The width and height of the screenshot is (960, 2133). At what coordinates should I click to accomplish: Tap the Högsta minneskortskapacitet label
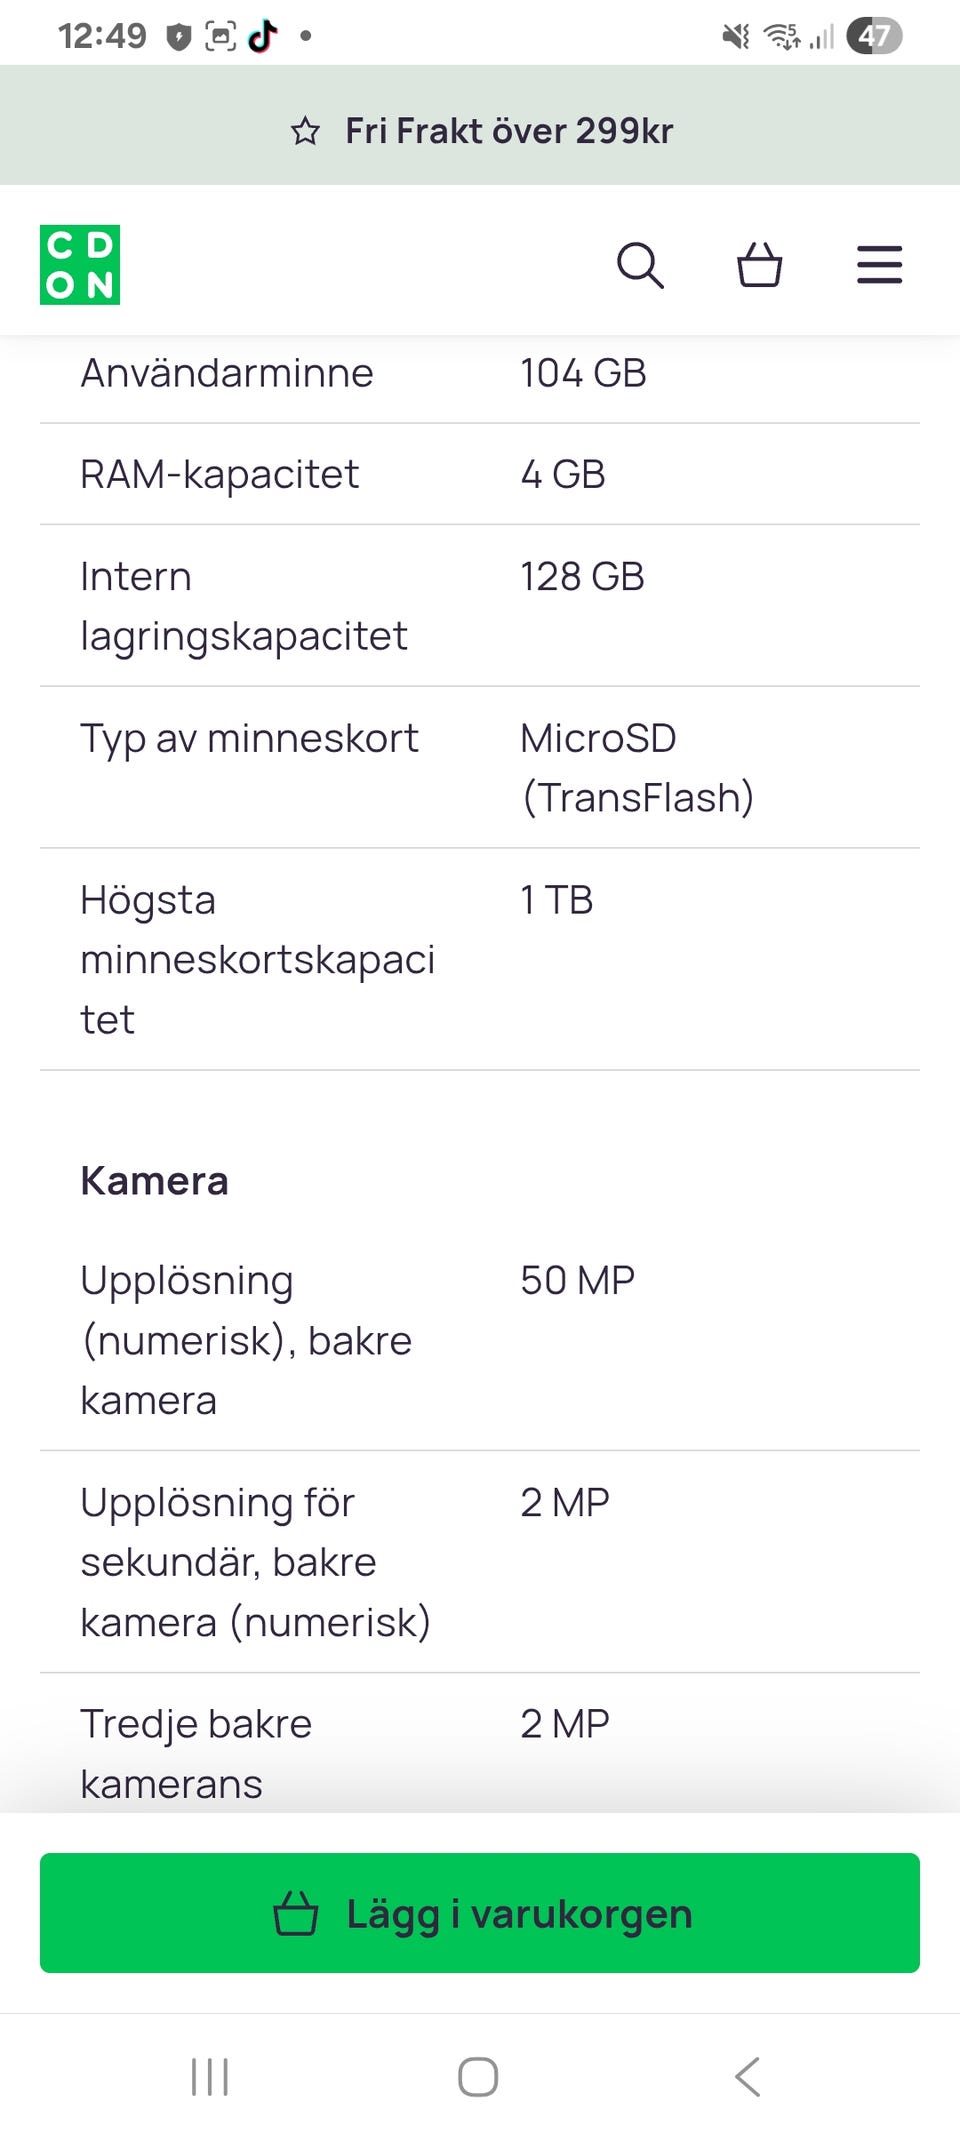point(257,959)
